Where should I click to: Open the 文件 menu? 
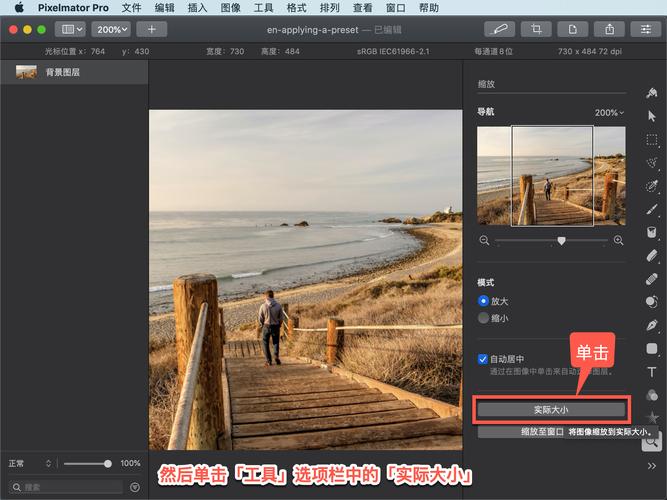tap(131, 8)
